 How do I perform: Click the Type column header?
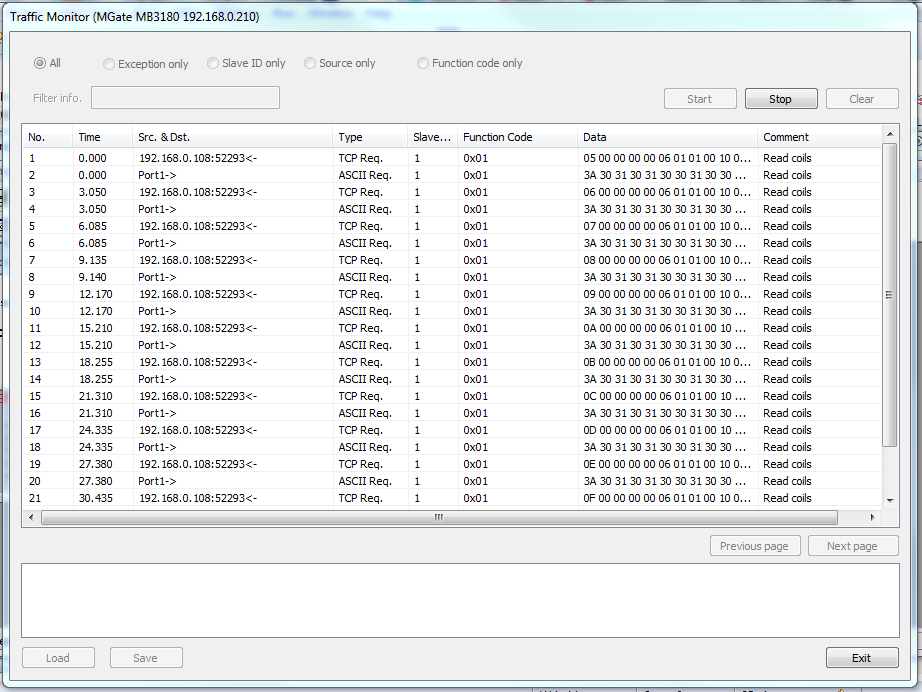coord(370,137)
